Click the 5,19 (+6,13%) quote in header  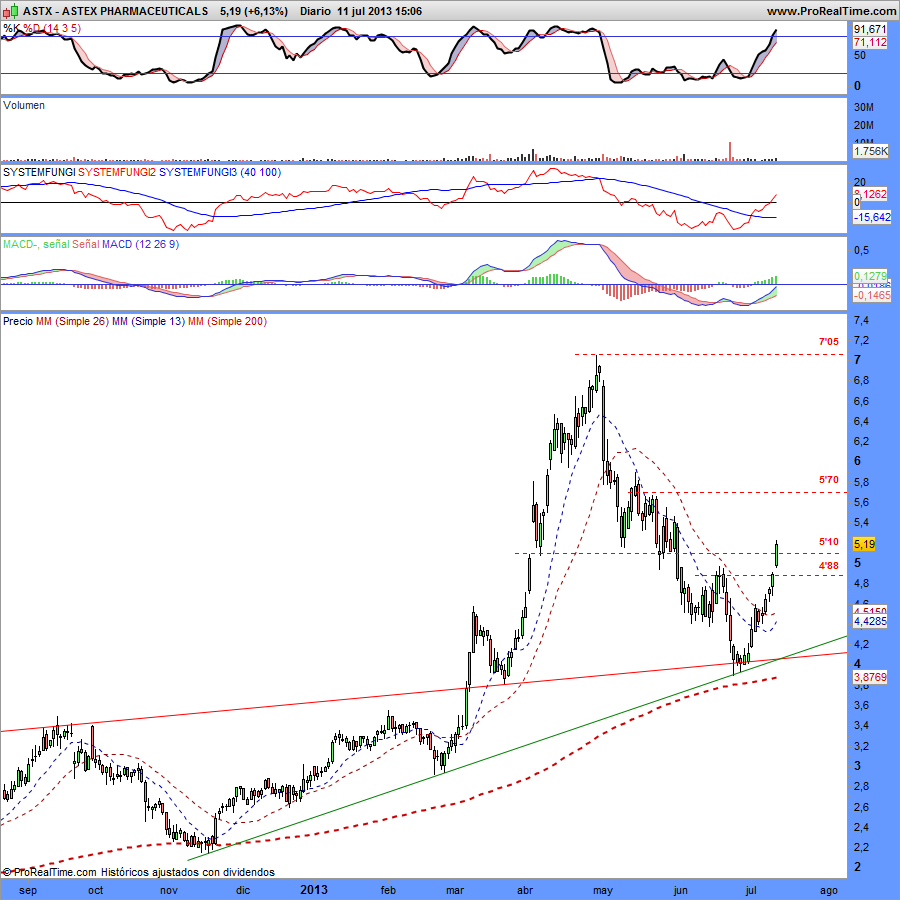click(x=253, y=11)
